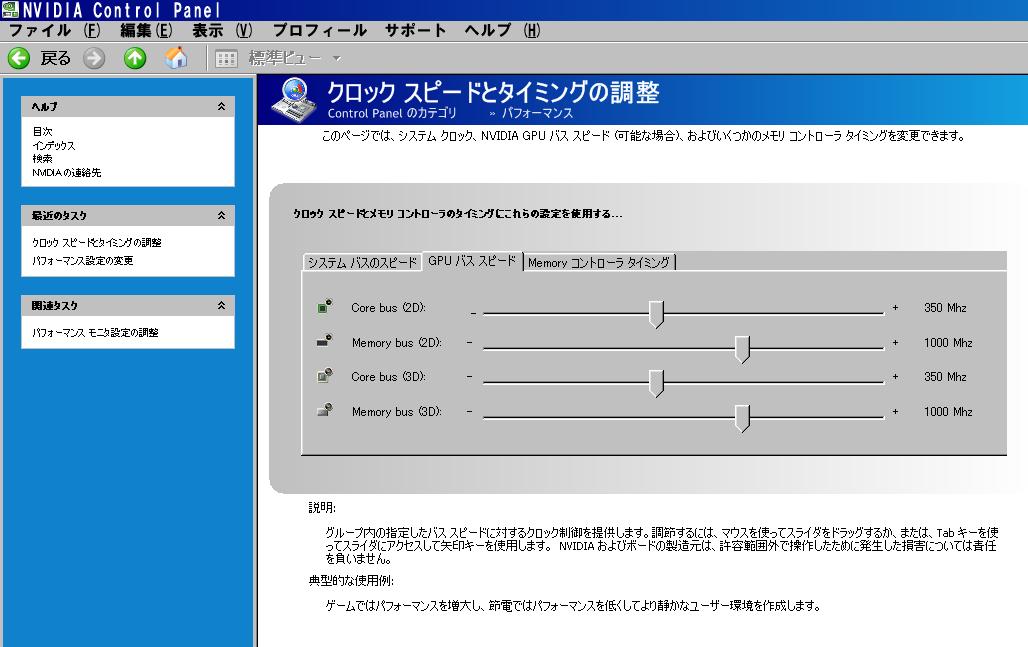Collapse the 最近のタスク panel

tap(222, 215)
